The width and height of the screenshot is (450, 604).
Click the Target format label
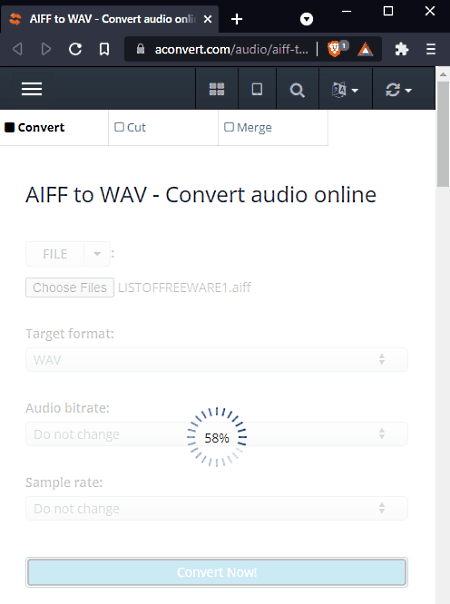[70, 334]
